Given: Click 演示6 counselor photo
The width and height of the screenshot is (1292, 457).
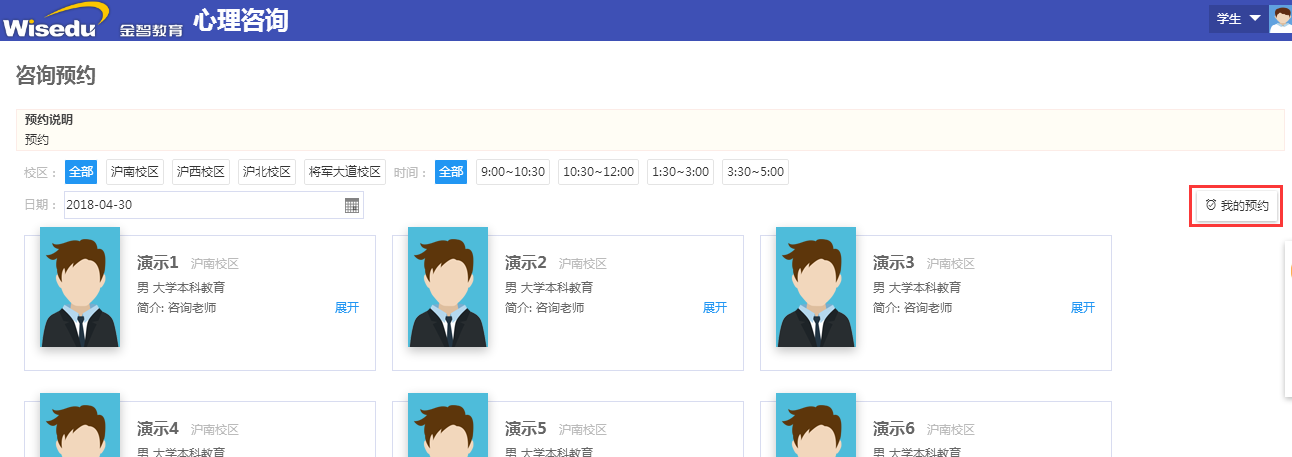Looking at the screenshot, I should [x=816, y=425].
